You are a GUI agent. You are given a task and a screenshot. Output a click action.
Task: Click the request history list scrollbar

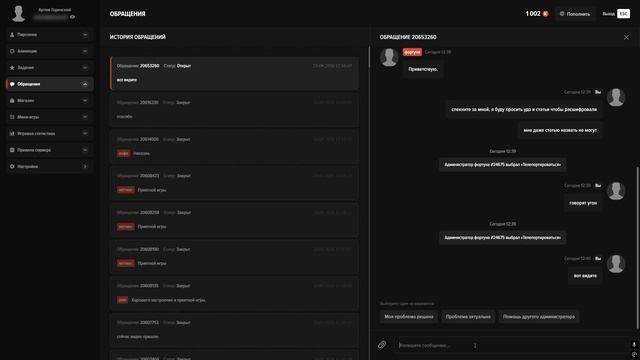coord(369,57)
